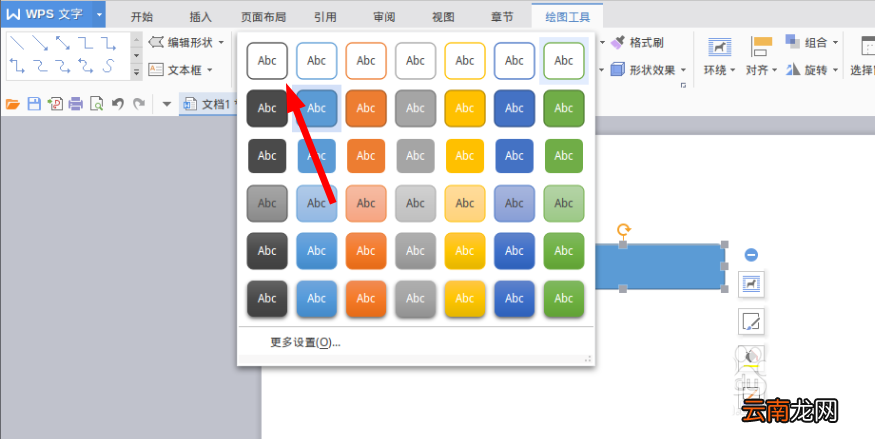Switch to the 插入 tab
The height and width of the screenshot is (439, 875).
[x=201, y=17]
